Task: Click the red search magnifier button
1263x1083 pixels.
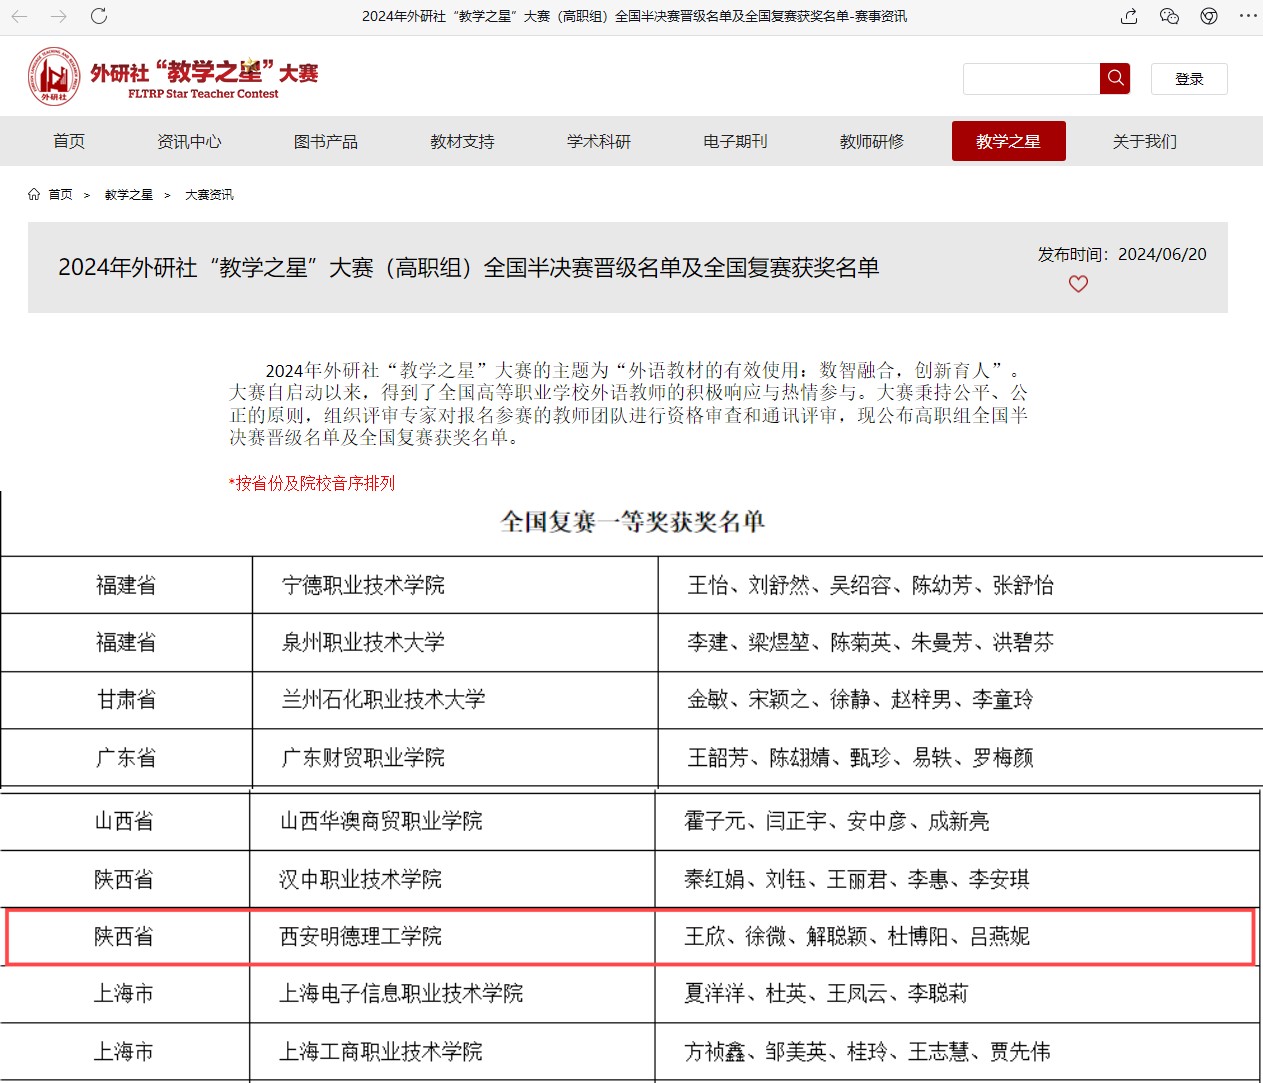Action: click(1115, 78)
